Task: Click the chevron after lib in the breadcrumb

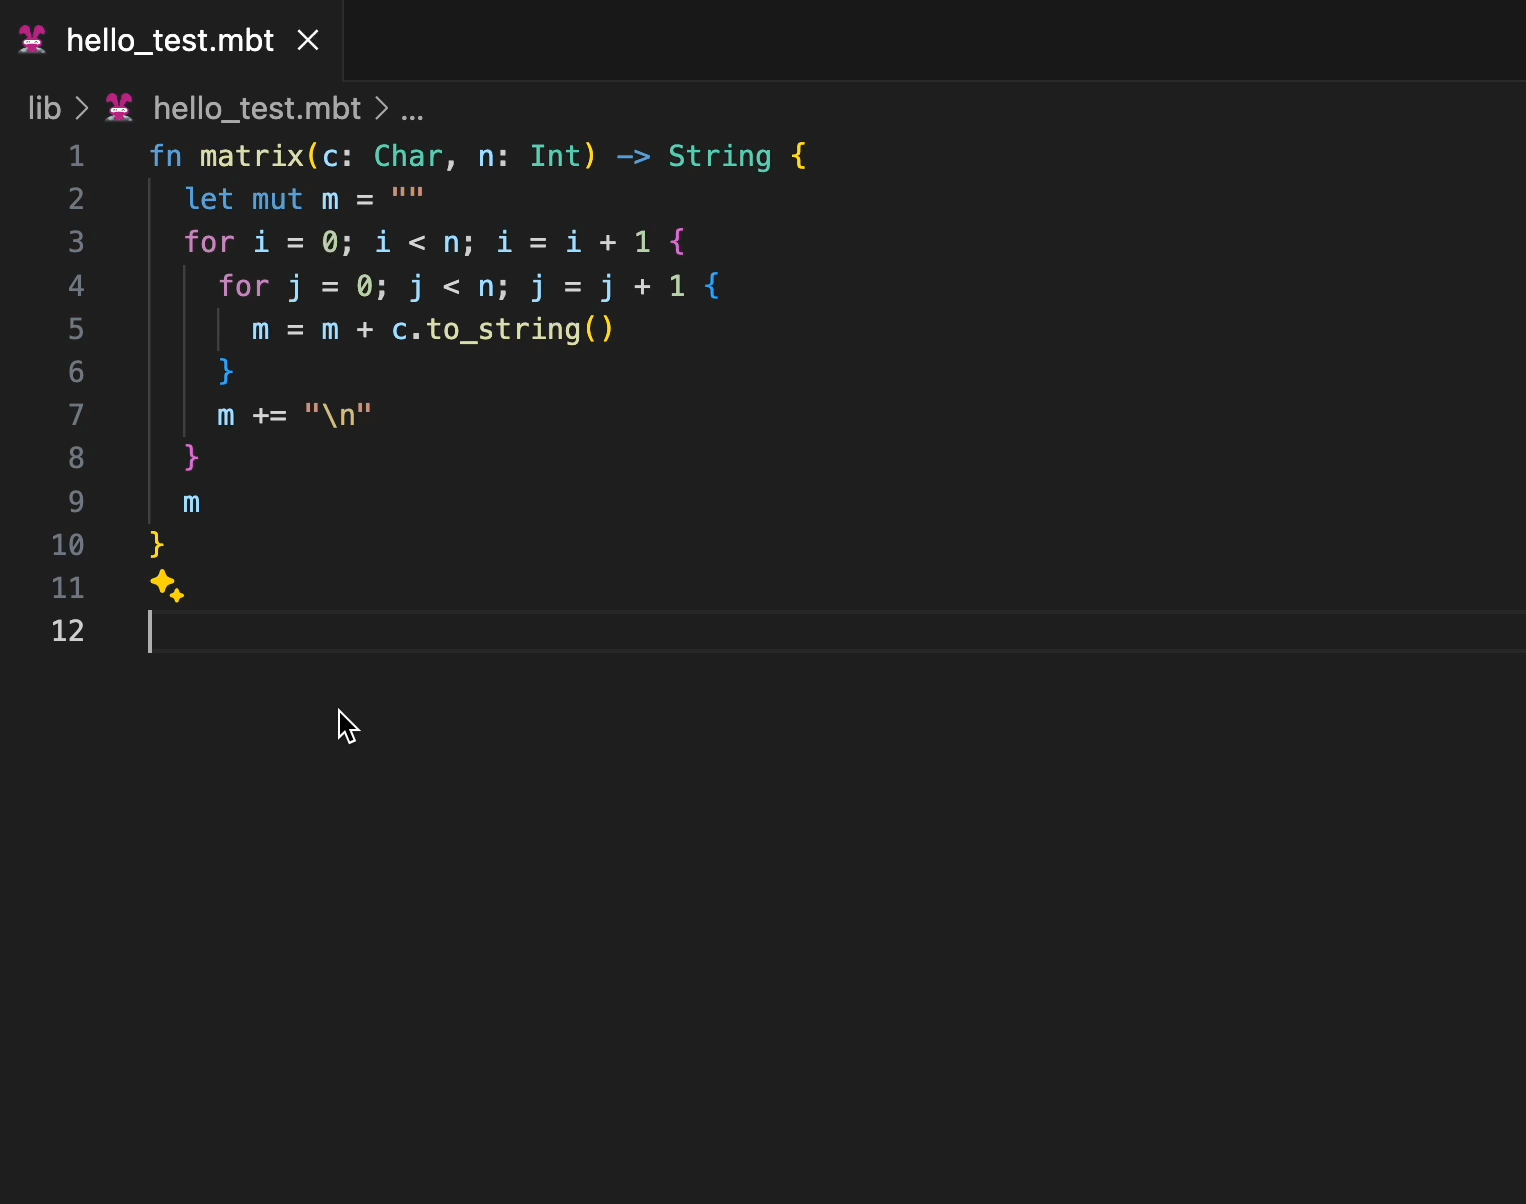Action: (82, 108)
